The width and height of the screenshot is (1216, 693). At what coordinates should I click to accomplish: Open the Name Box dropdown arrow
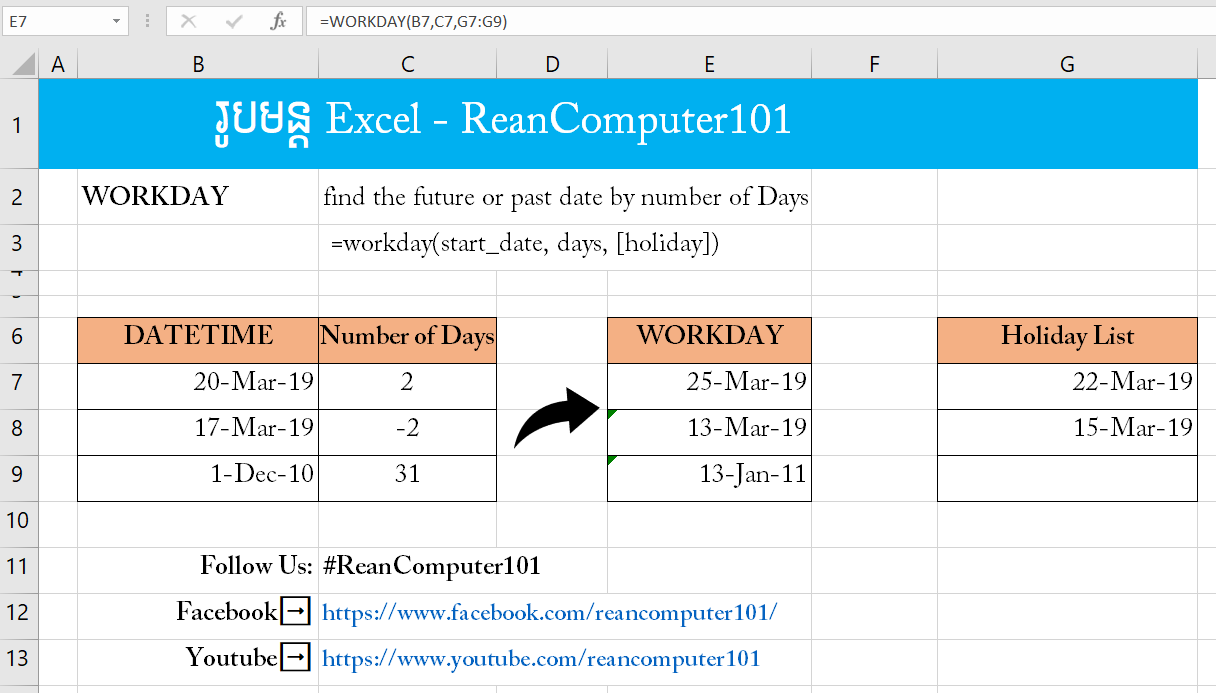pos(117,21)
